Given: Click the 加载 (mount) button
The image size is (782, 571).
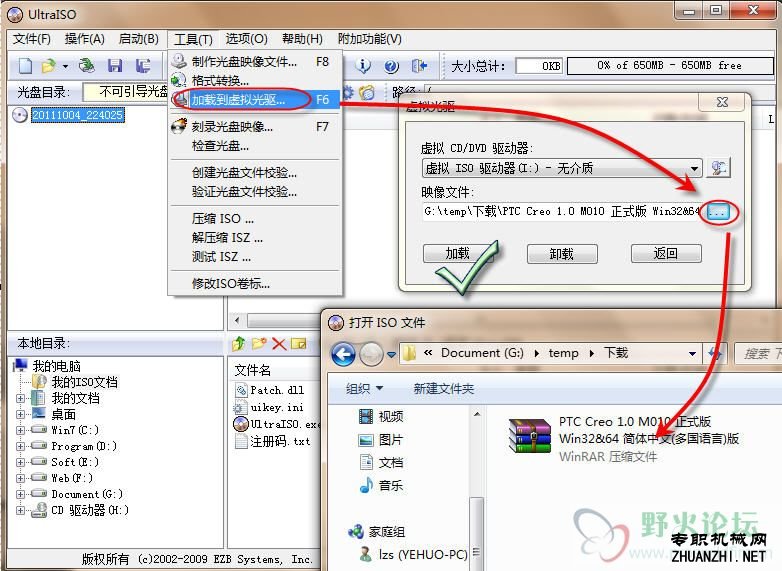Looking at the screenshot, I should pos(457,254).
